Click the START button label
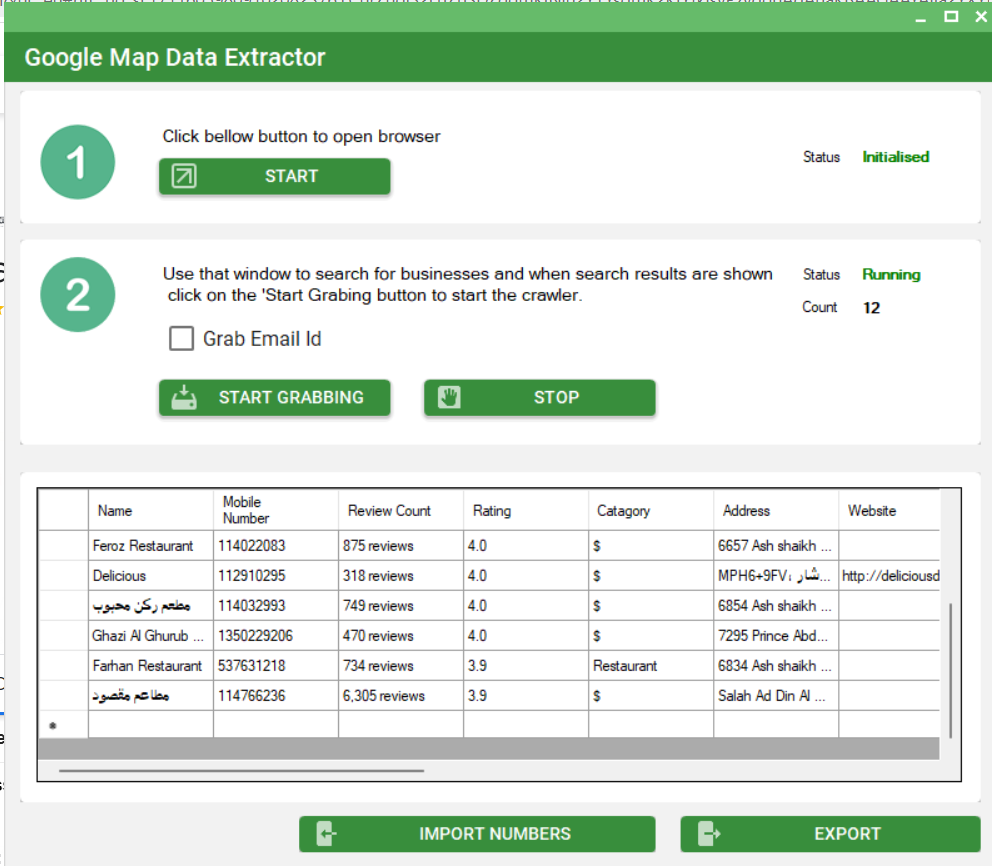 coord(291,176)
